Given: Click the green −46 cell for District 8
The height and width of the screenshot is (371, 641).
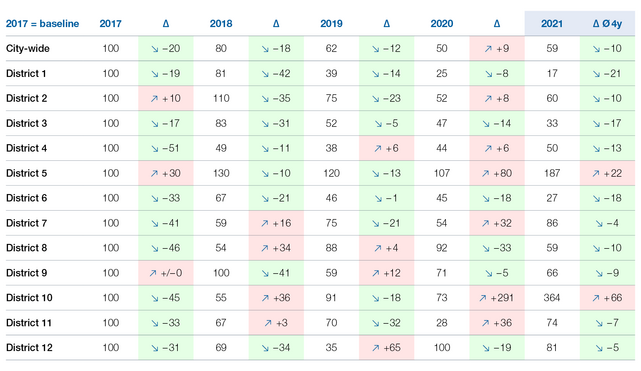Looking at the screenshot, I should [x=166, y=248].
